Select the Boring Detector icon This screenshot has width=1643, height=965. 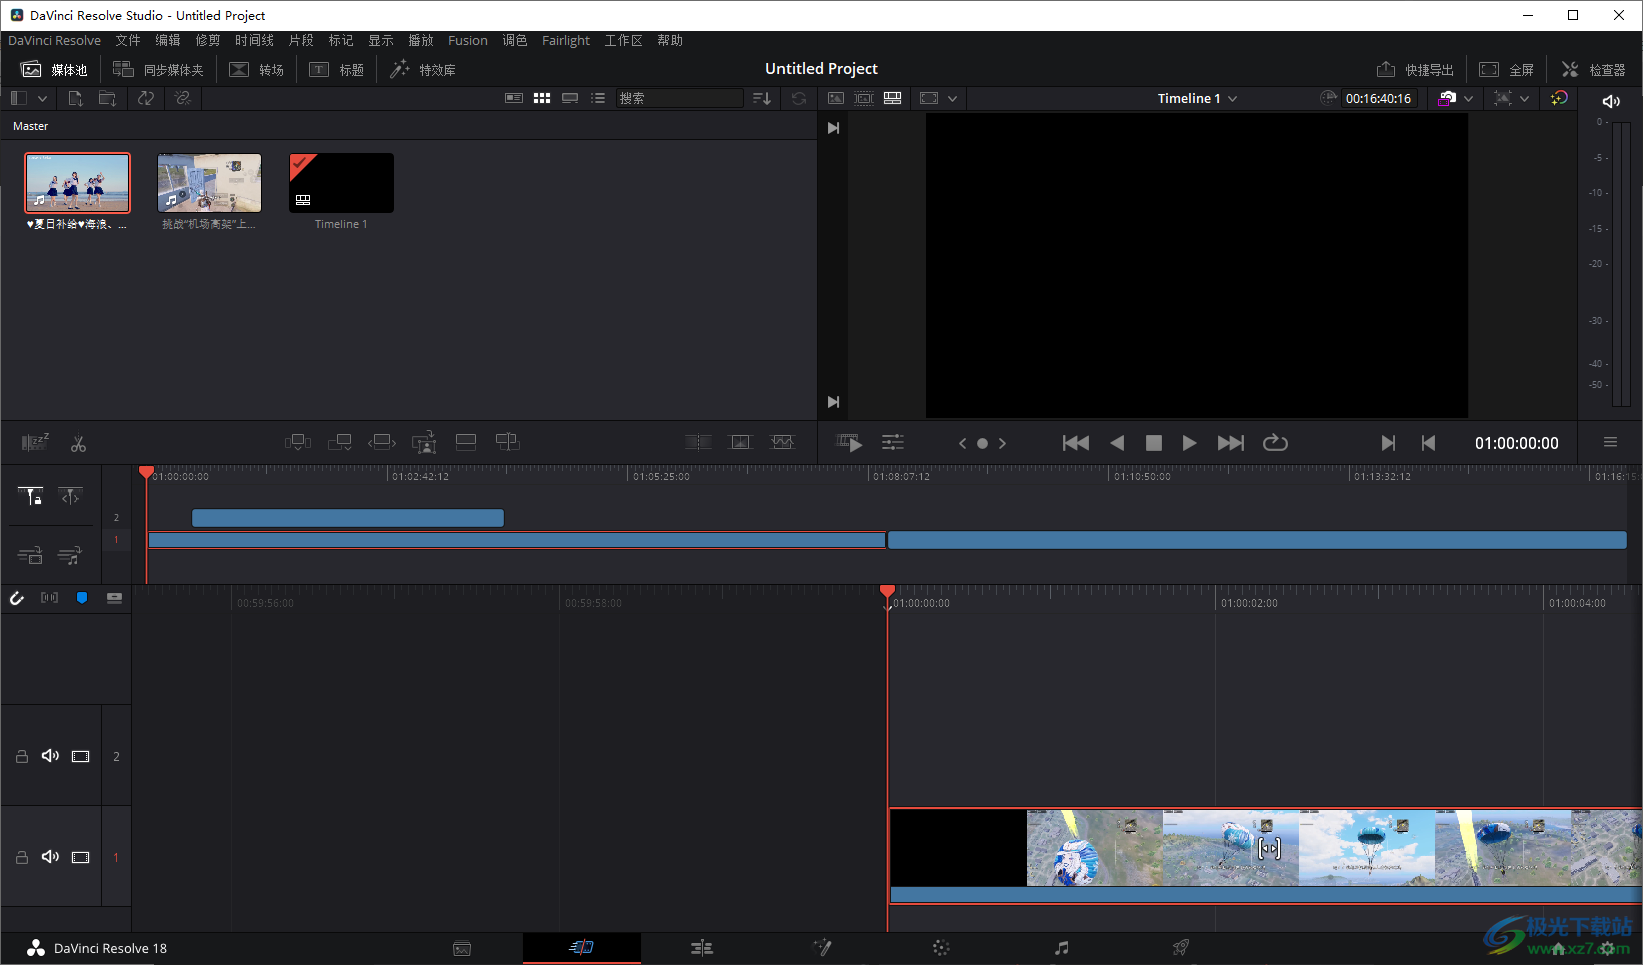(35, 442)
